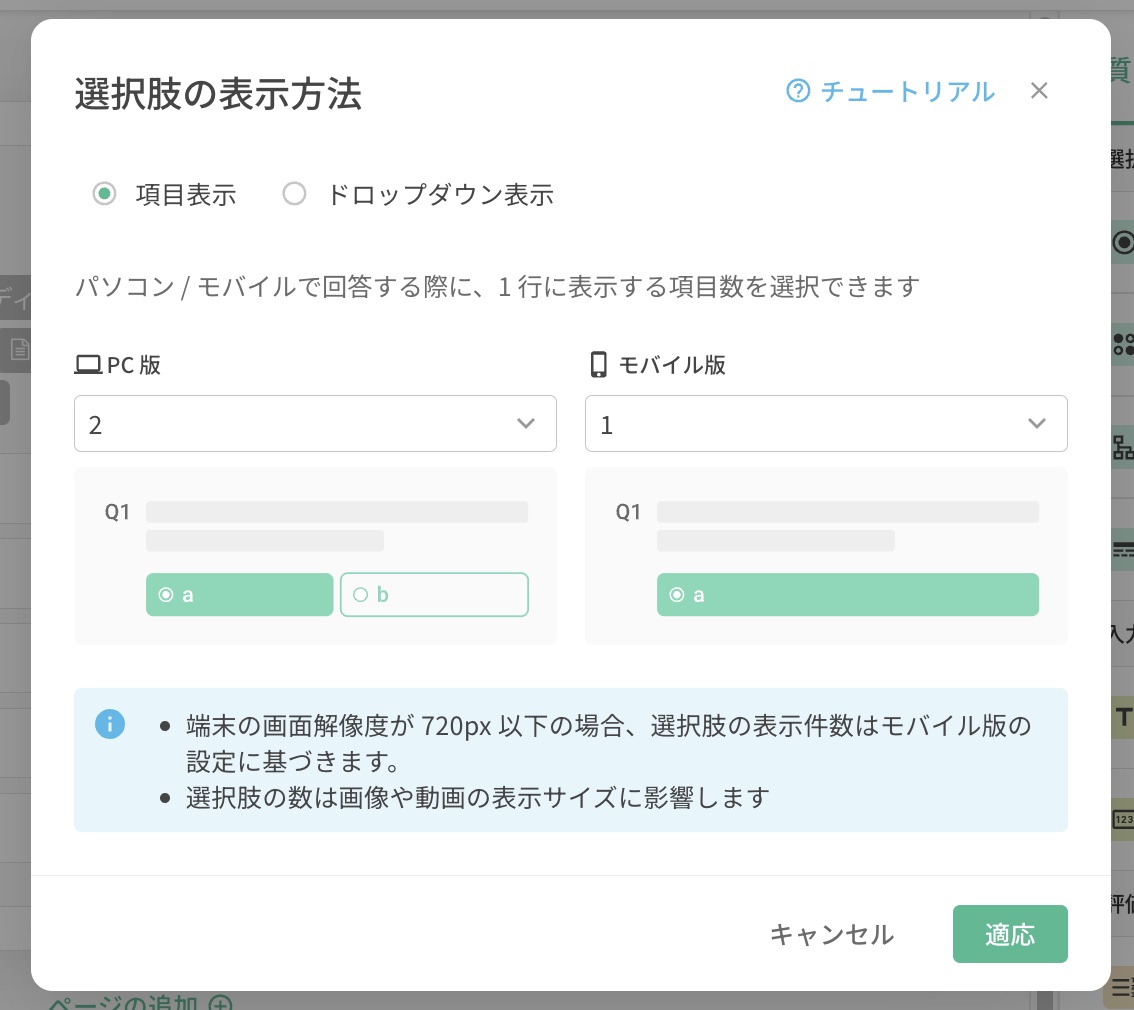
Task: Click the 適応 apply button
Action: tap(1010, 934)
